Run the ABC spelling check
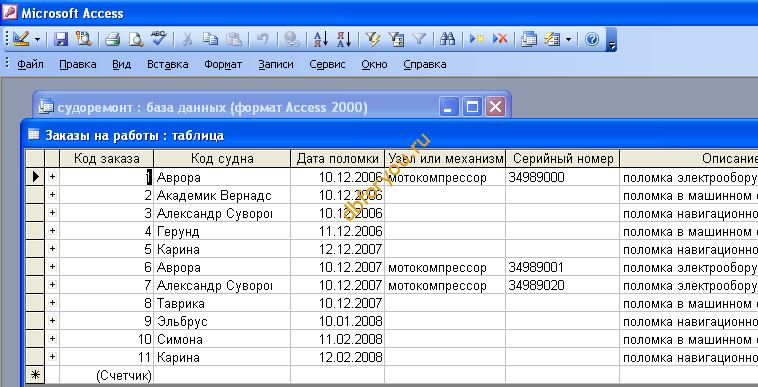This screenshot has width=758, height=387. 158,38
